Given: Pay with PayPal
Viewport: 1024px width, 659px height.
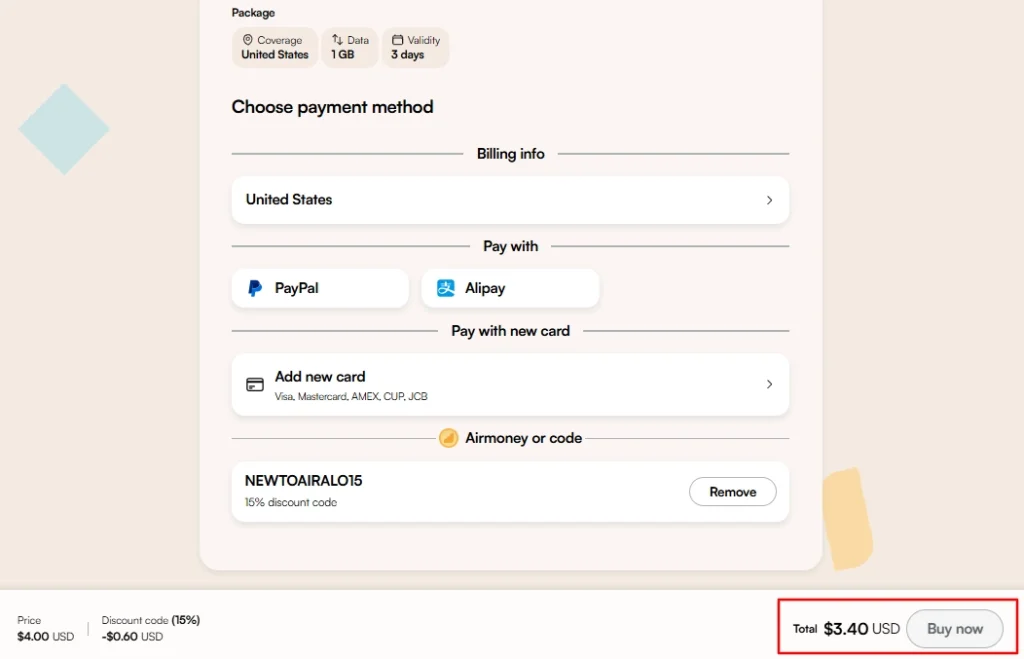Looking at the screenshot, I should click(320, 288).
